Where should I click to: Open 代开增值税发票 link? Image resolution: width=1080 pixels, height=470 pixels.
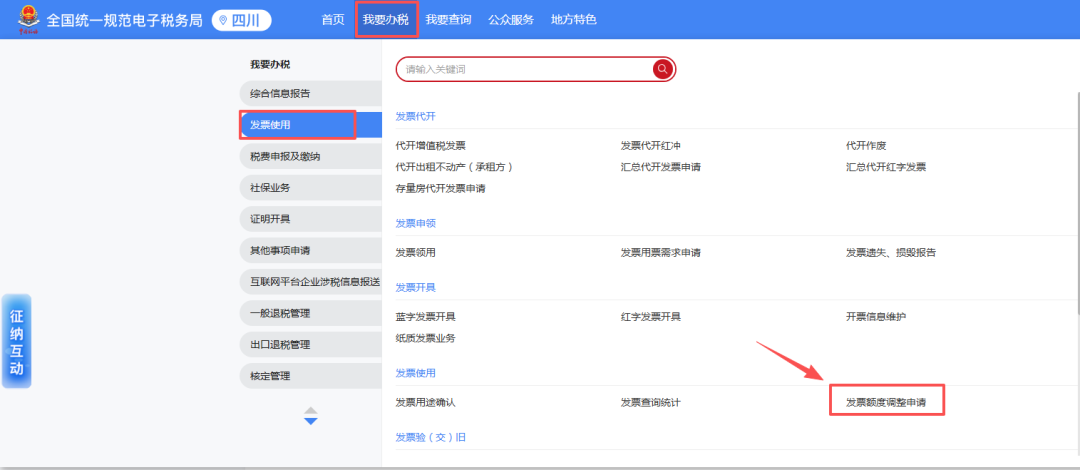430,145
